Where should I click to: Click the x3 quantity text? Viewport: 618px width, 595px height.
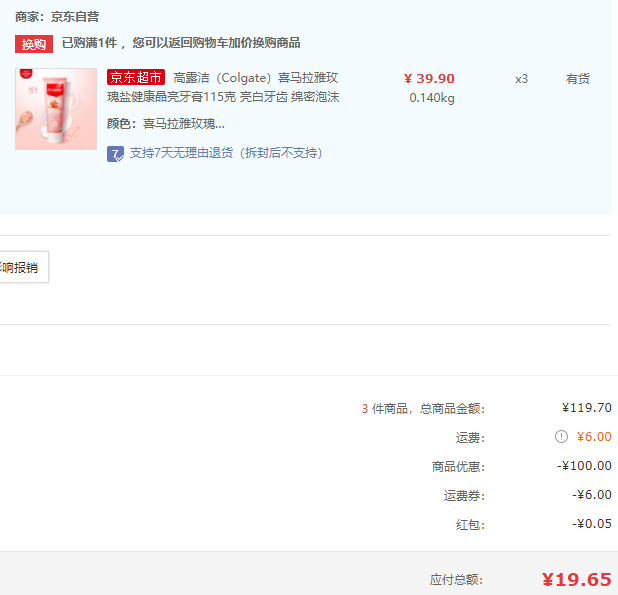pos(521,79)
